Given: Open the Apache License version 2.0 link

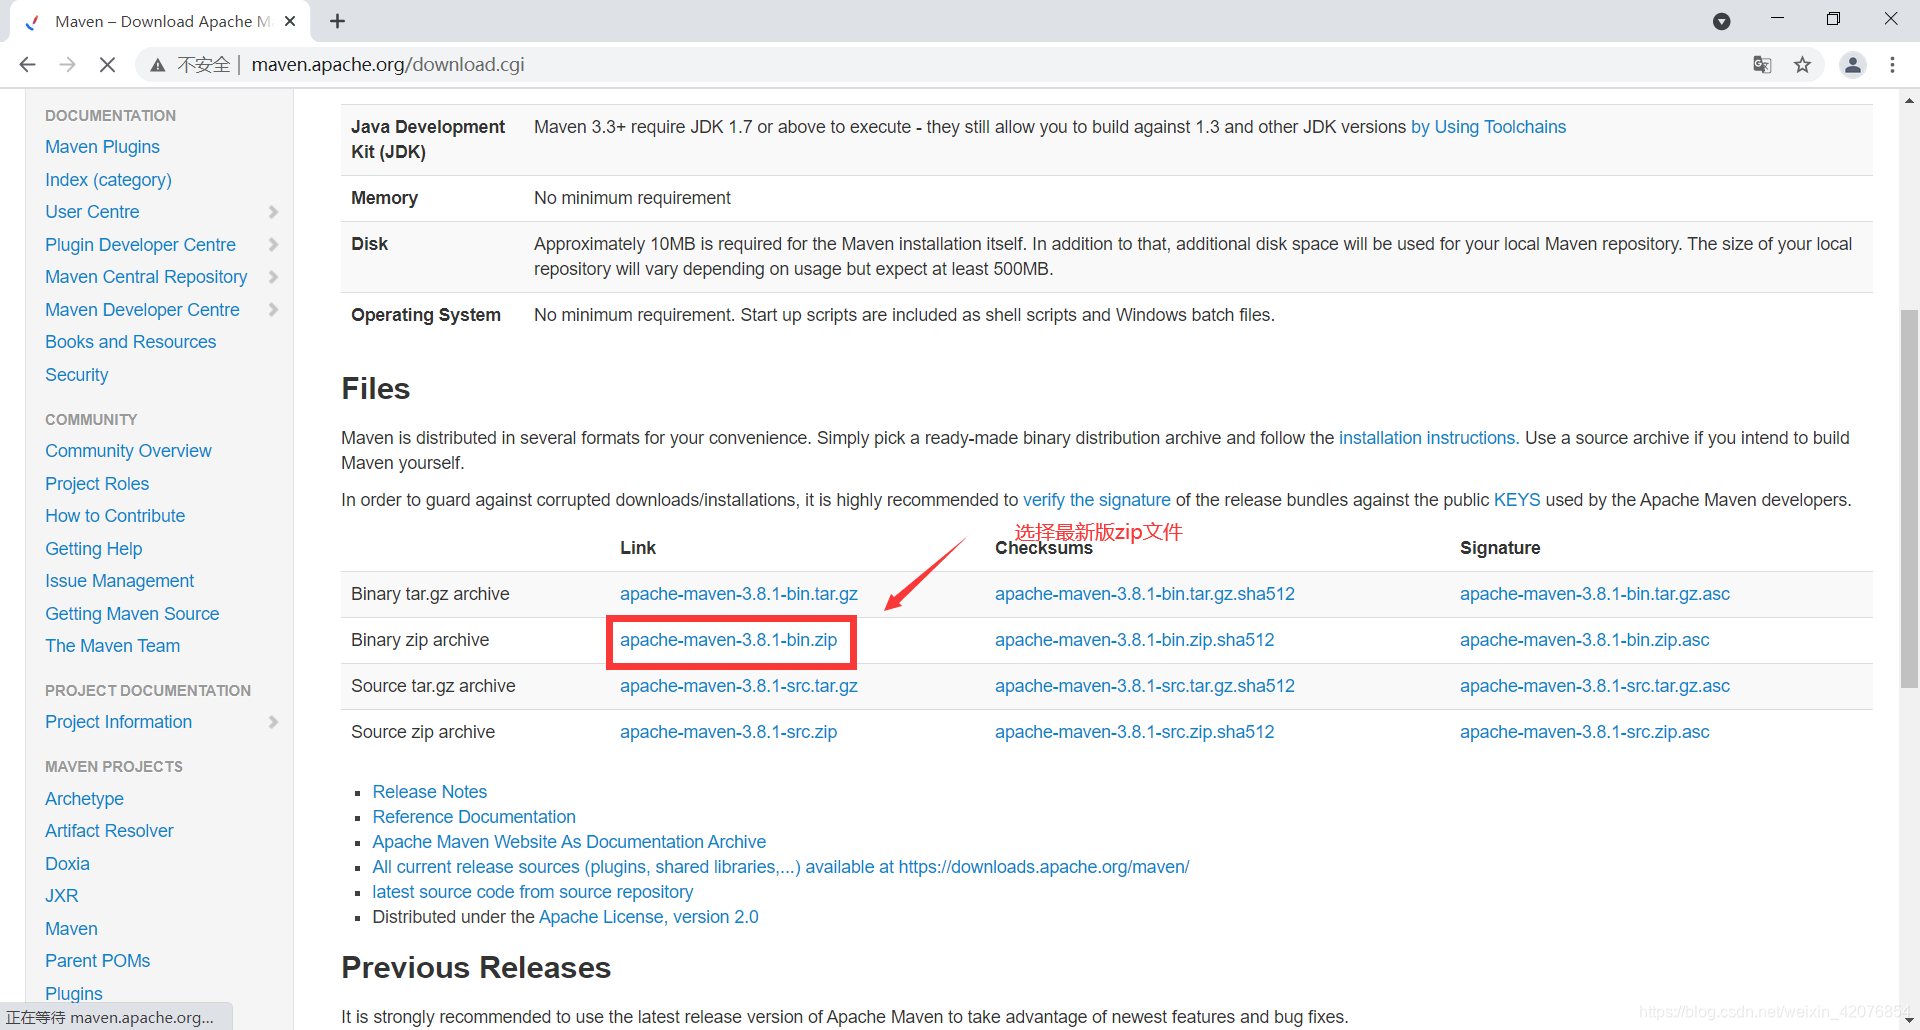Looking at the screenshot, I should click(x=648, y=917).
